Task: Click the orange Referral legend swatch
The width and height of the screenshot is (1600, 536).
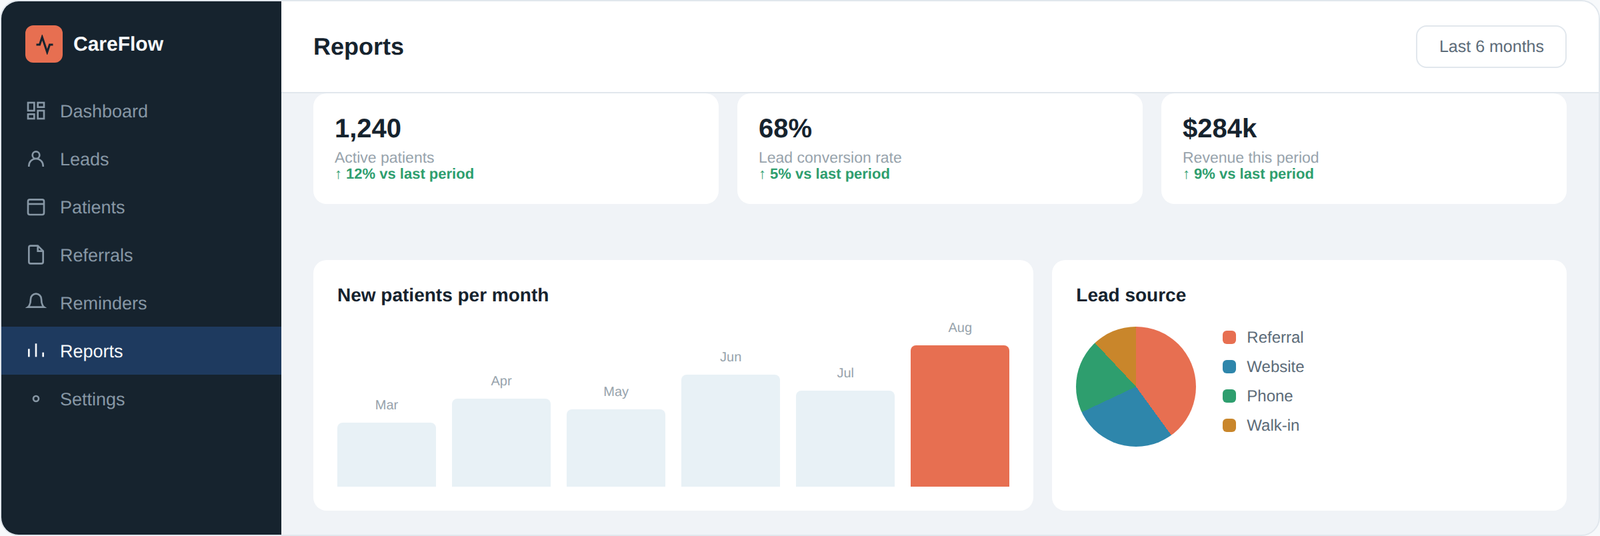Action: coord(1229,338)
